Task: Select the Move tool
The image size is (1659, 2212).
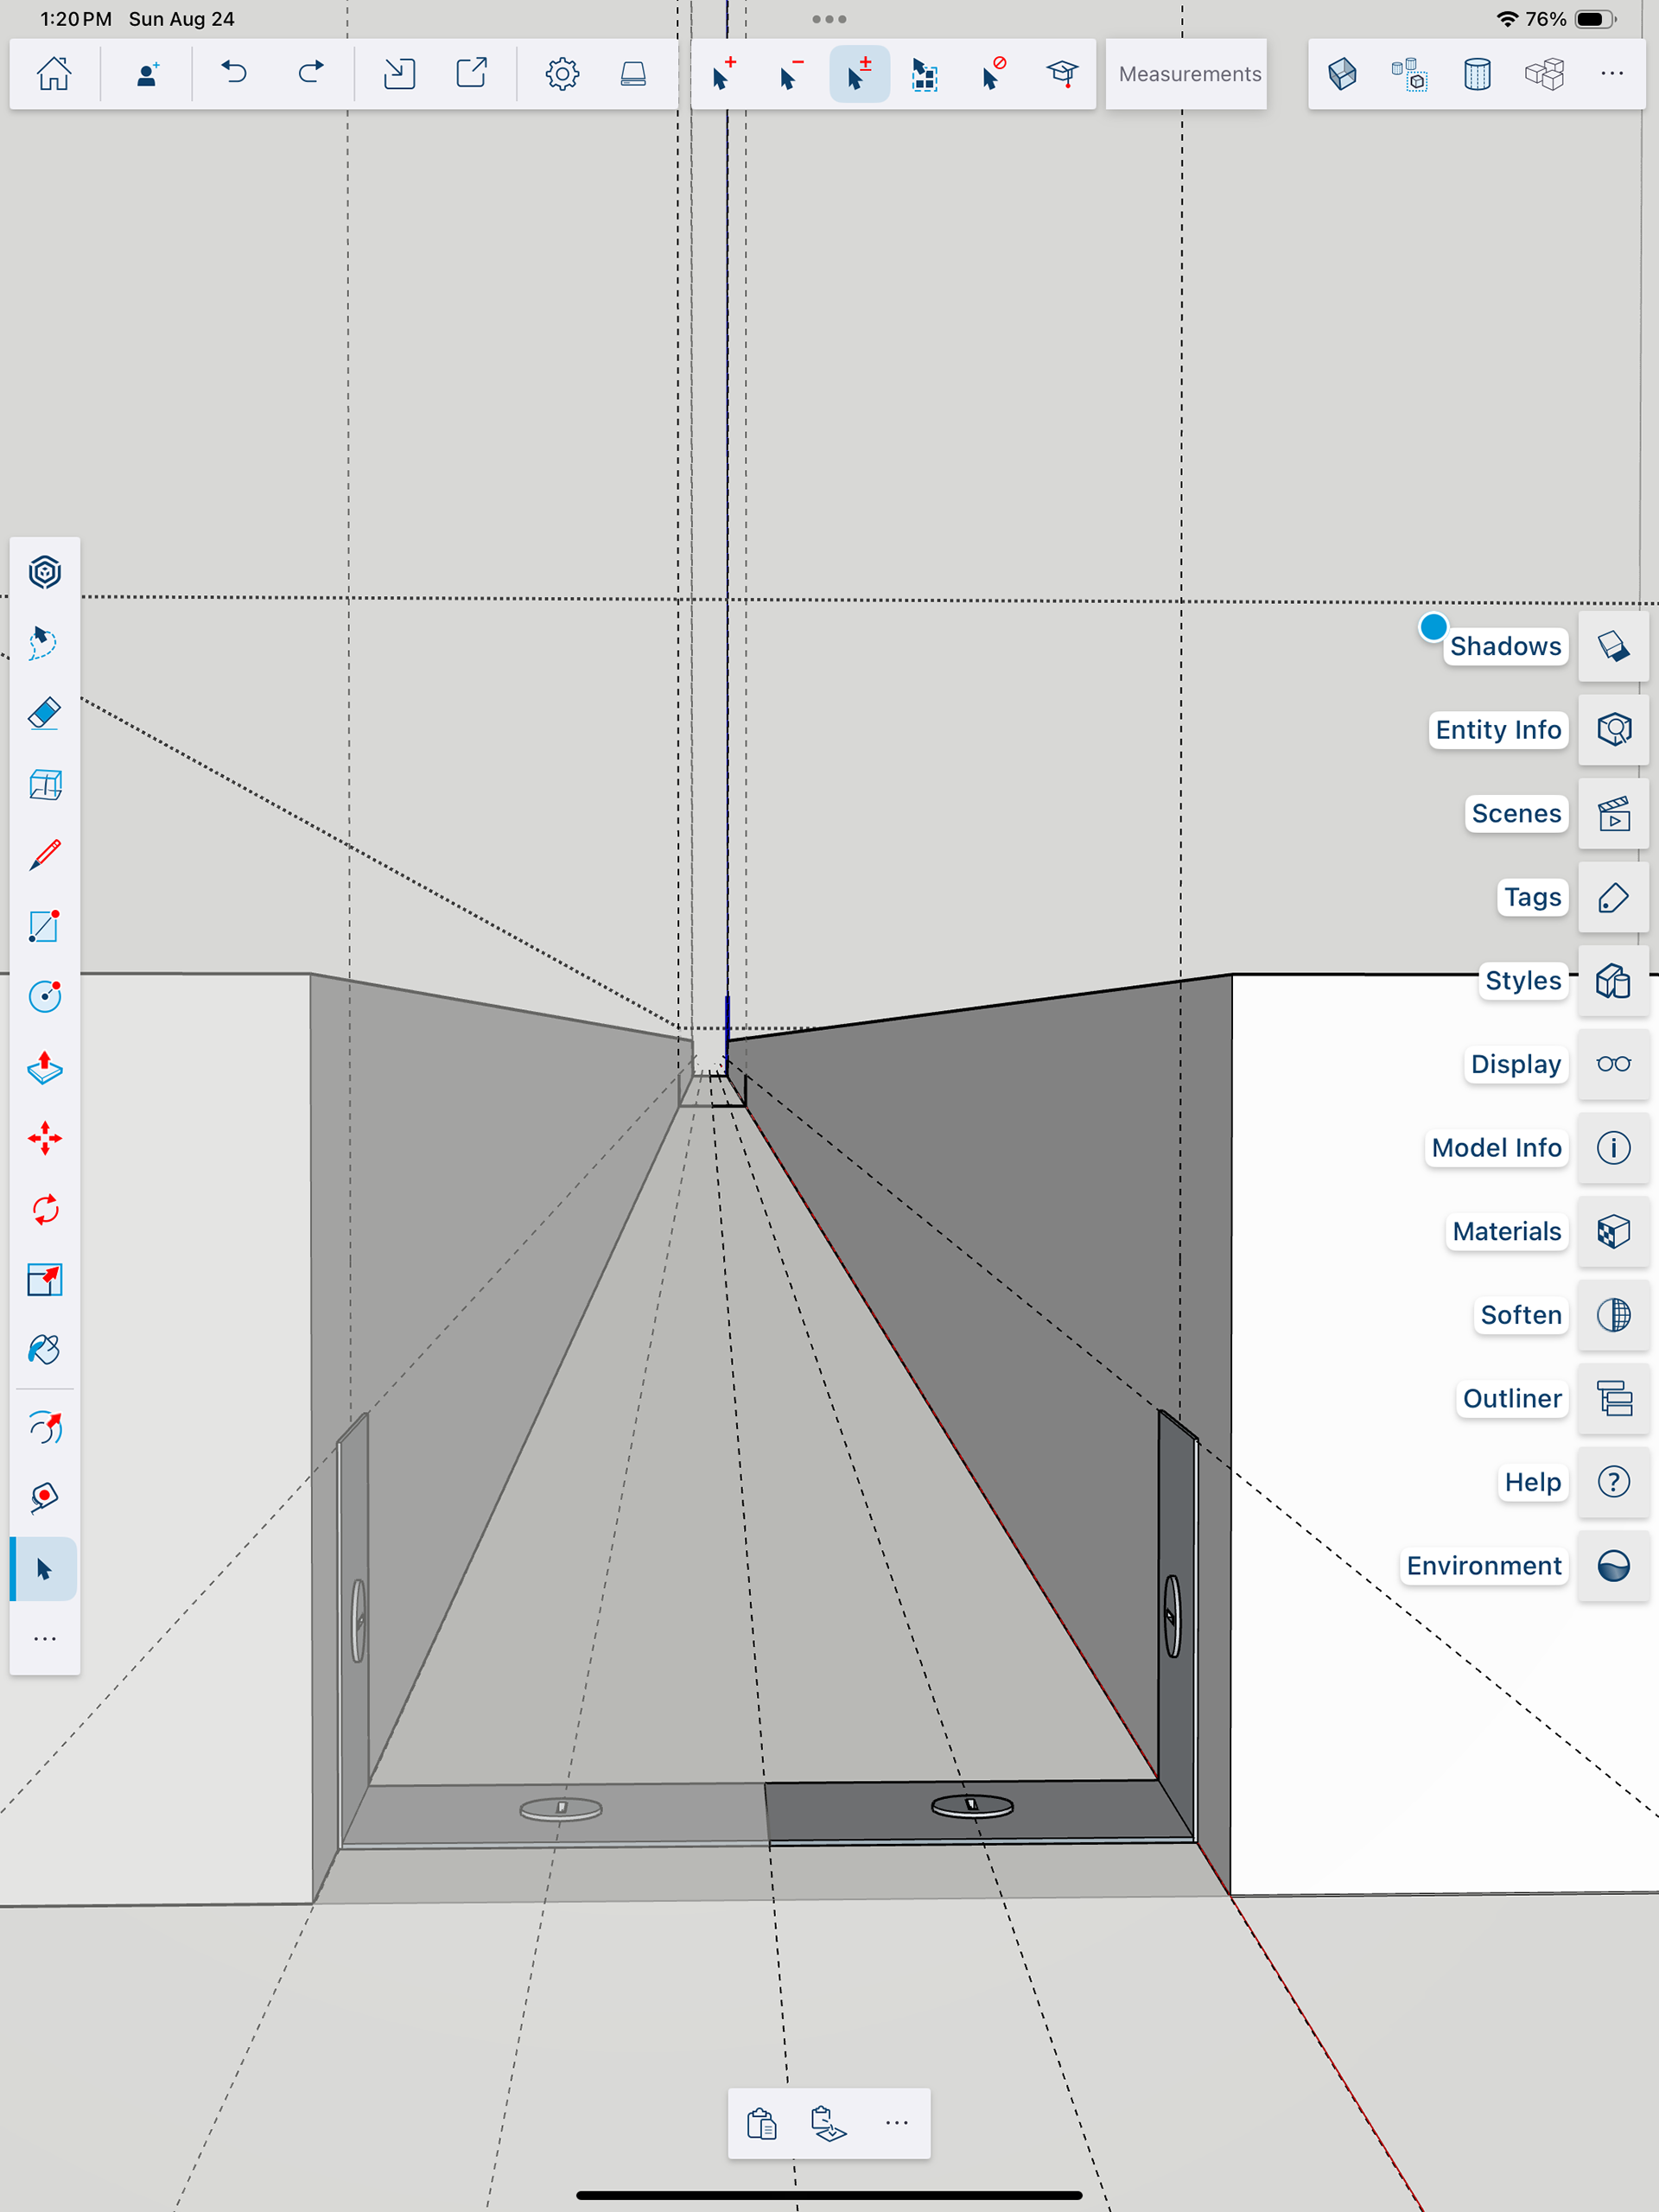Action: [x=45, y=1138]
